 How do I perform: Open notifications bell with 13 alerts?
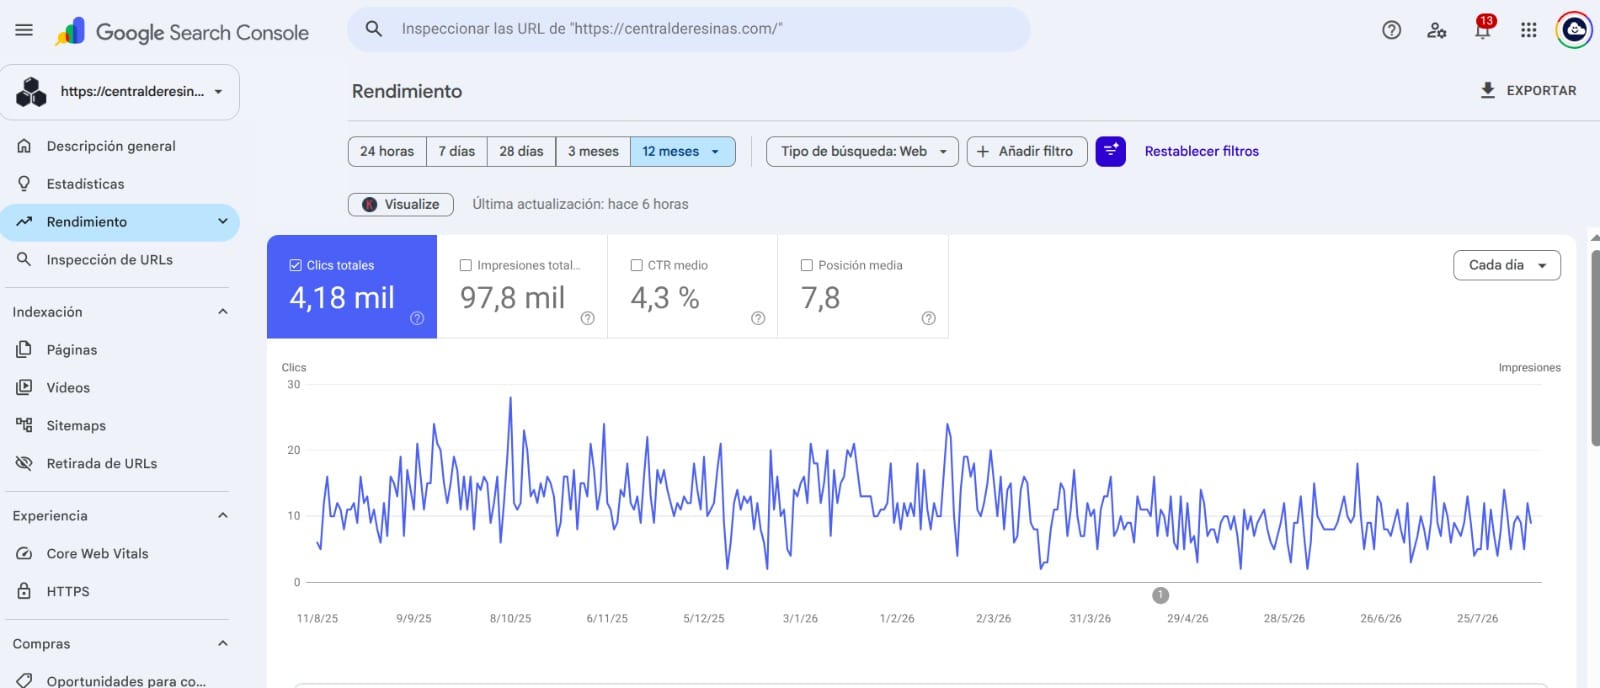point(1483,28)
